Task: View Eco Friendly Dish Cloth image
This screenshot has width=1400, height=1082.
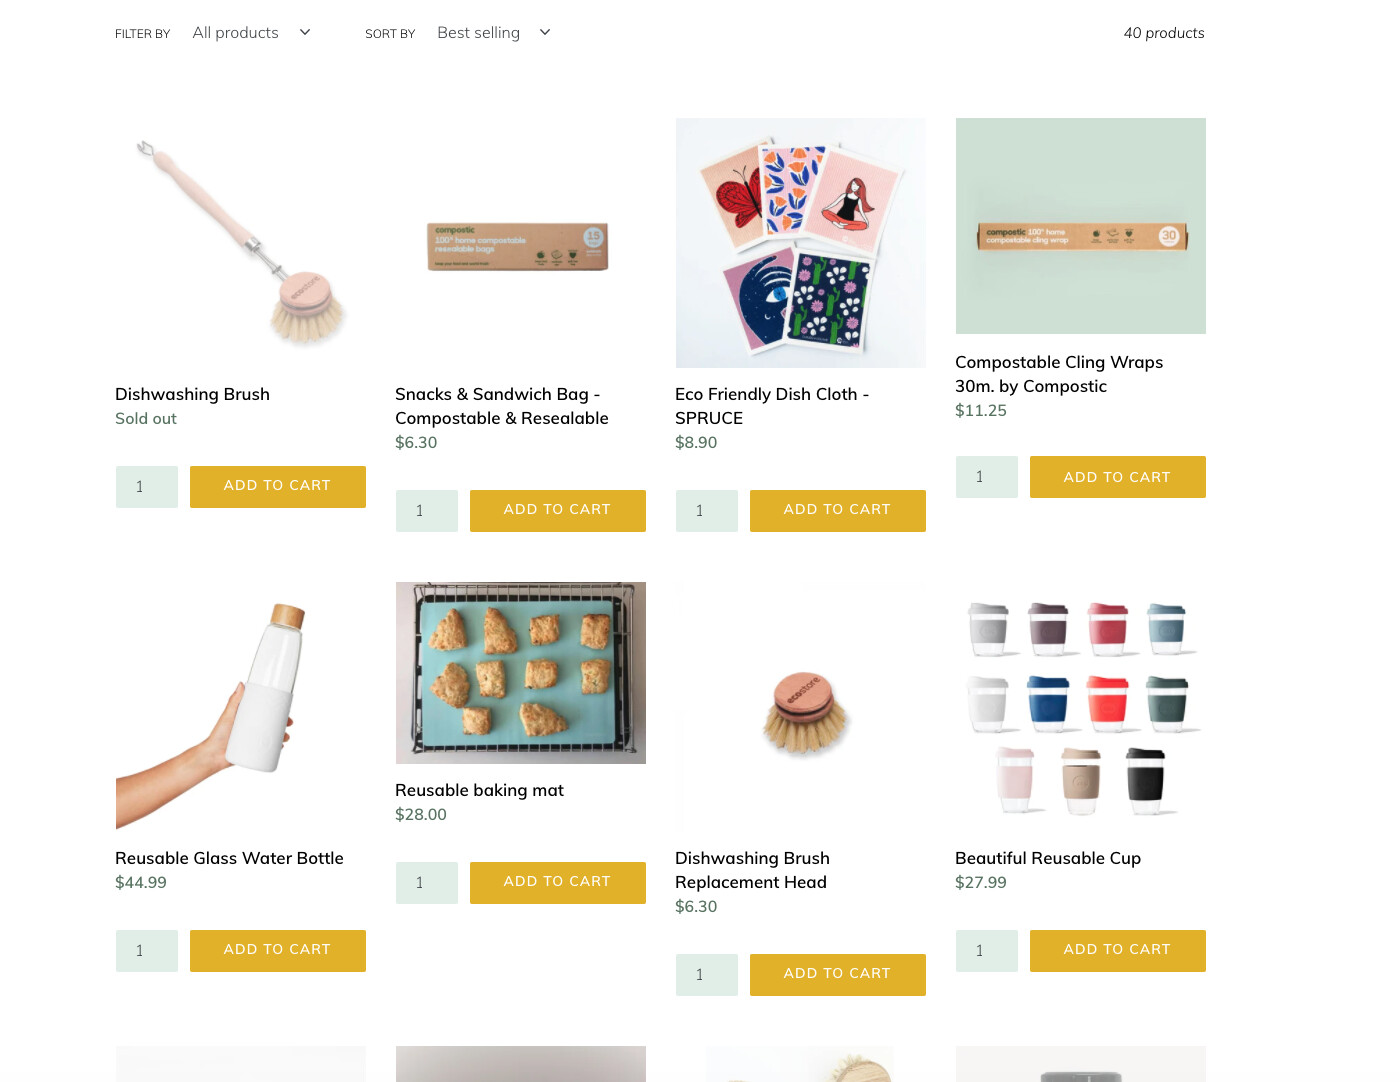Action: click(800, 243)
